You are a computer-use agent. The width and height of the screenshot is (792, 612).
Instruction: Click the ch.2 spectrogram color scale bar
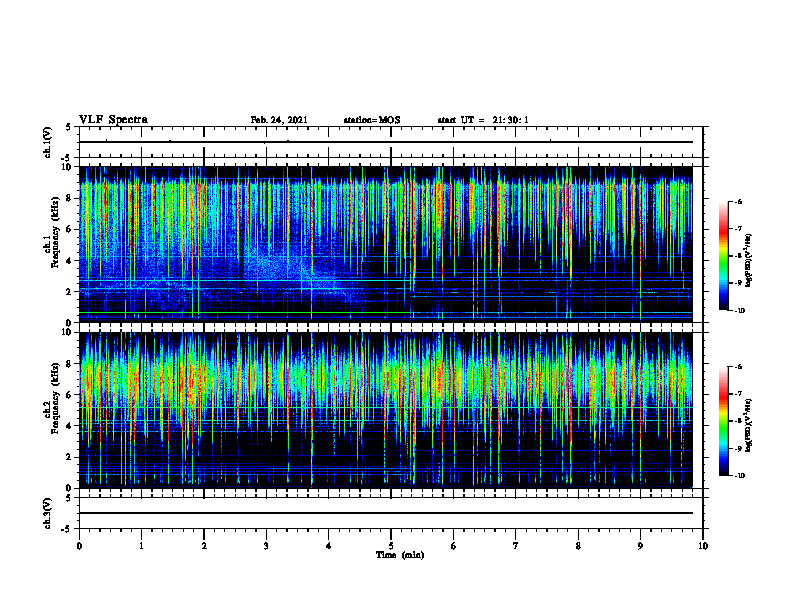point(723,421)
